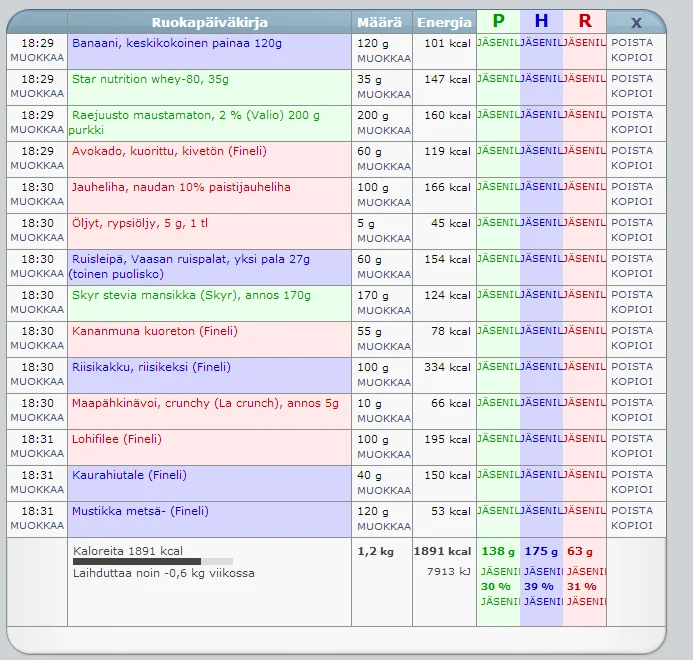Copy the Banaani row with KOPIOI

[x=632, y=58]
